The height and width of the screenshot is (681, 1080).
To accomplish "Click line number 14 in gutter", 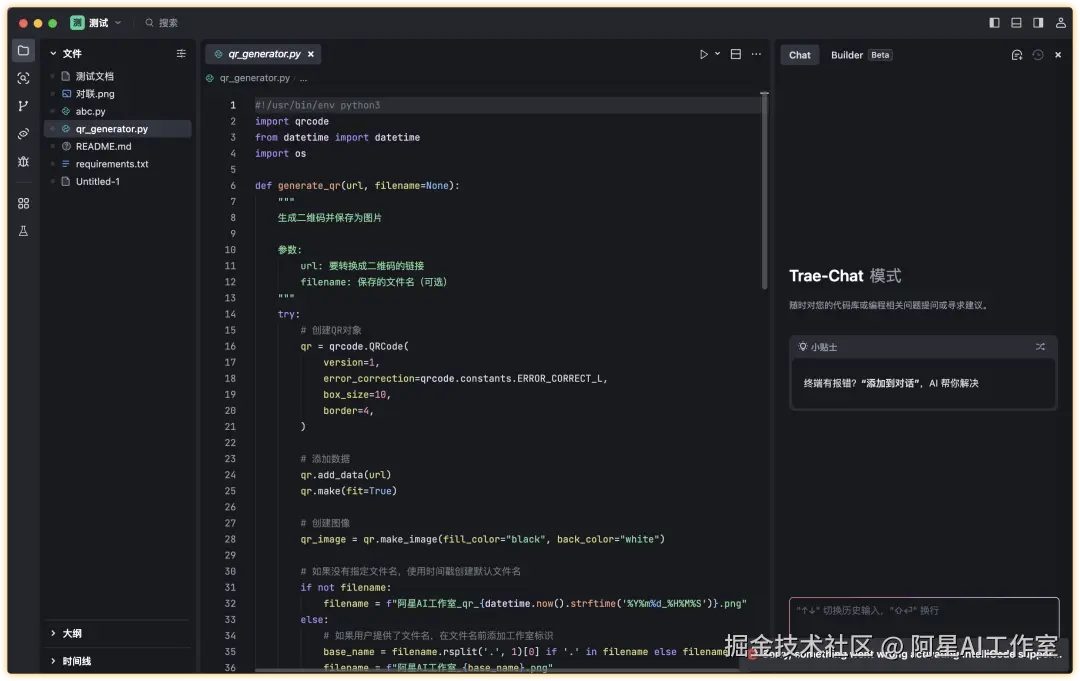I will 230,315.
